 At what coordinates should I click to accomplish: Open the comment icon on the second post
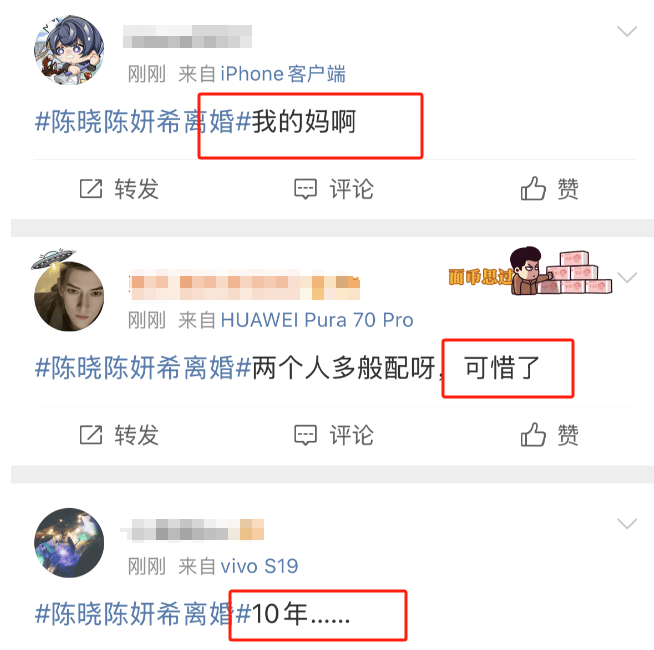pos(305,435)
